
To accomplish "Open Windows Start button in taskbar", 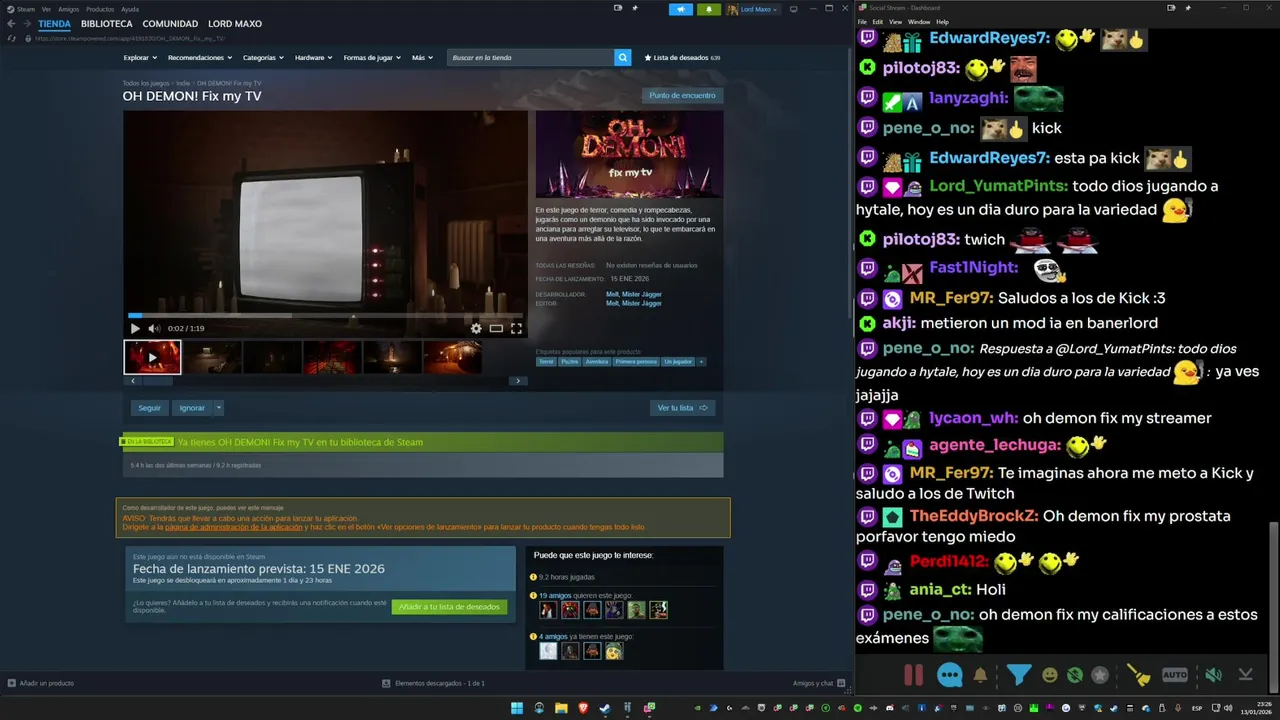I will pos(517,708).
